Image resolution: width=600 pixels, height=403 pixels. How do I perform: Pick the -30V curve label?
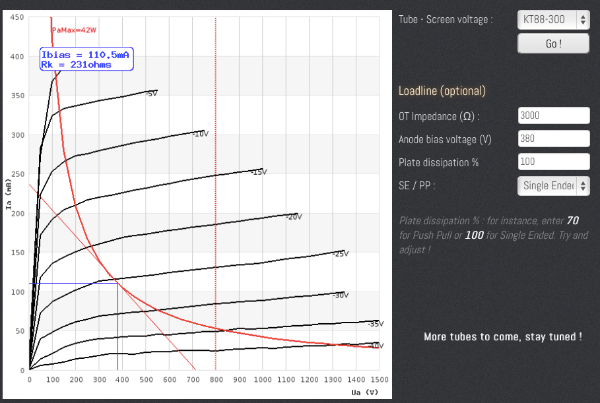click(x=340, y=295)
